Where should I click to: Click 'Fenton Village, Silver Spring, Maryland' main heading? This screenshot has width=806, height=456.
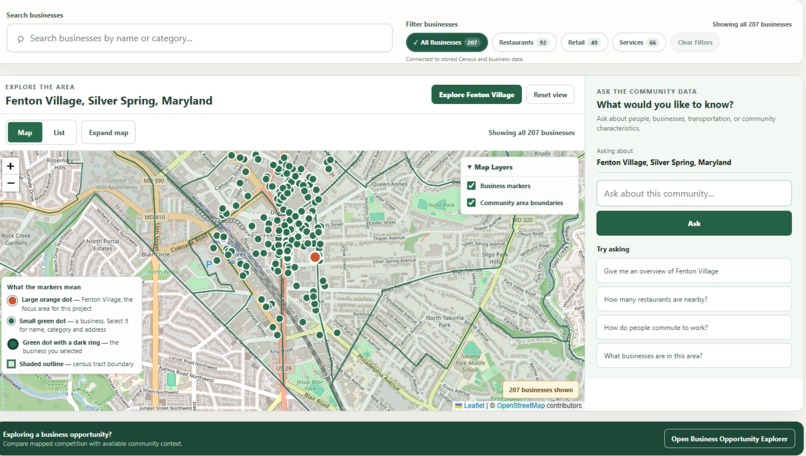109,101
